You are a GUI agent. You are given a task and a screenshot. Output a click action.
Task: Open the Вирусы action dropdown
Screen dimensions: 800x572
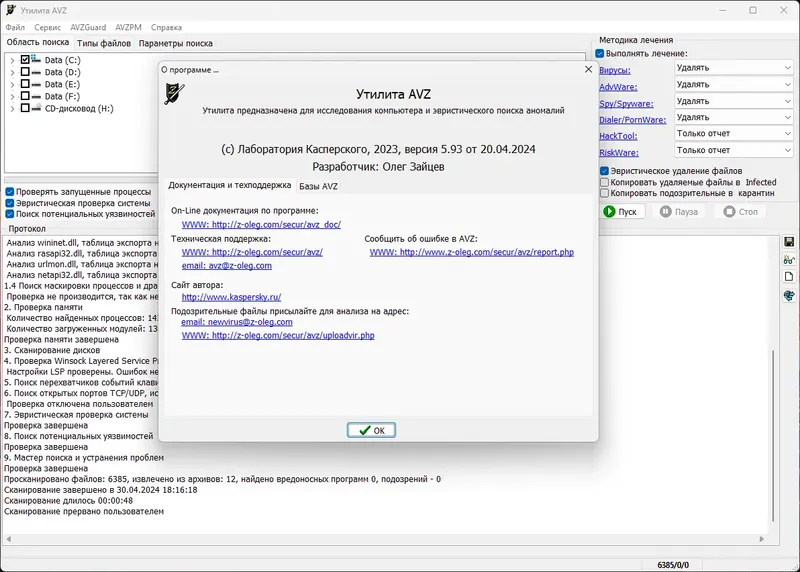pyautogui.click(x=734, y=67)
